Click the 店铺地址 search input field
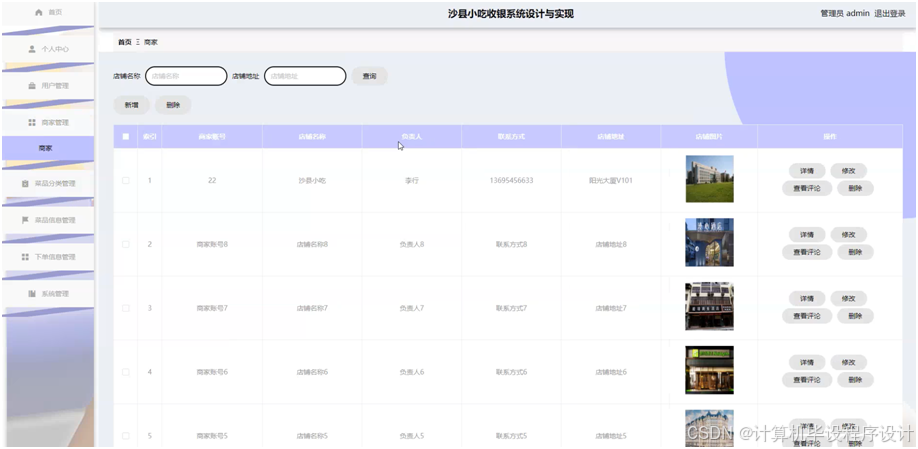Image resolution: width=918 pixels, height=449 pixels. coord(305,76)
